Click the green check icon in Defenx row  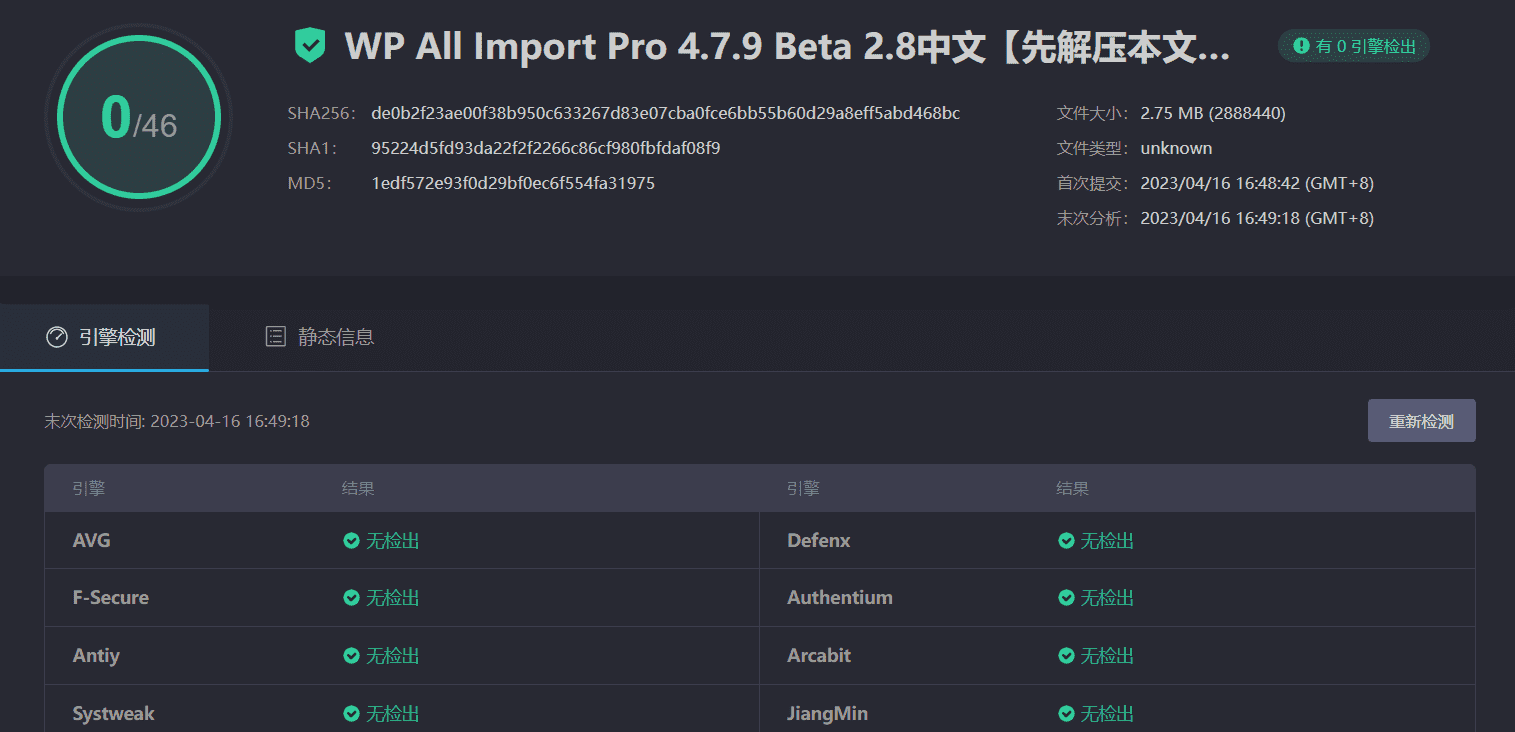(1066, 541)
